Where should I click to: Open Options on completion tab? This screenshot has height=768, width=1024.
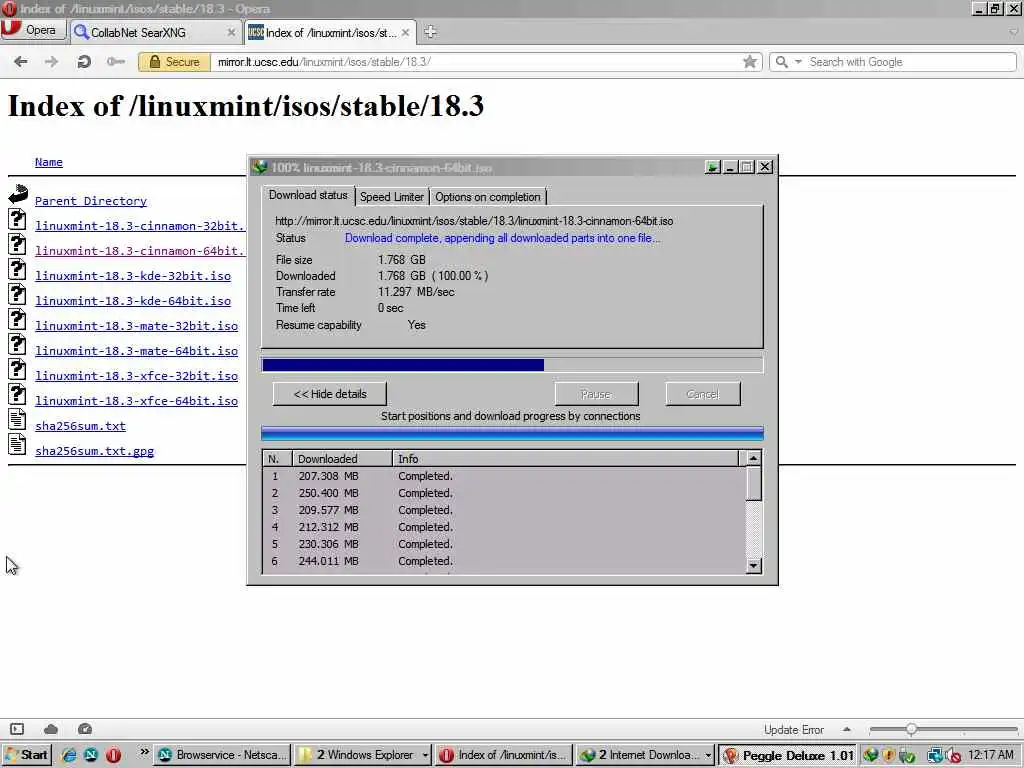coord(488,197)
